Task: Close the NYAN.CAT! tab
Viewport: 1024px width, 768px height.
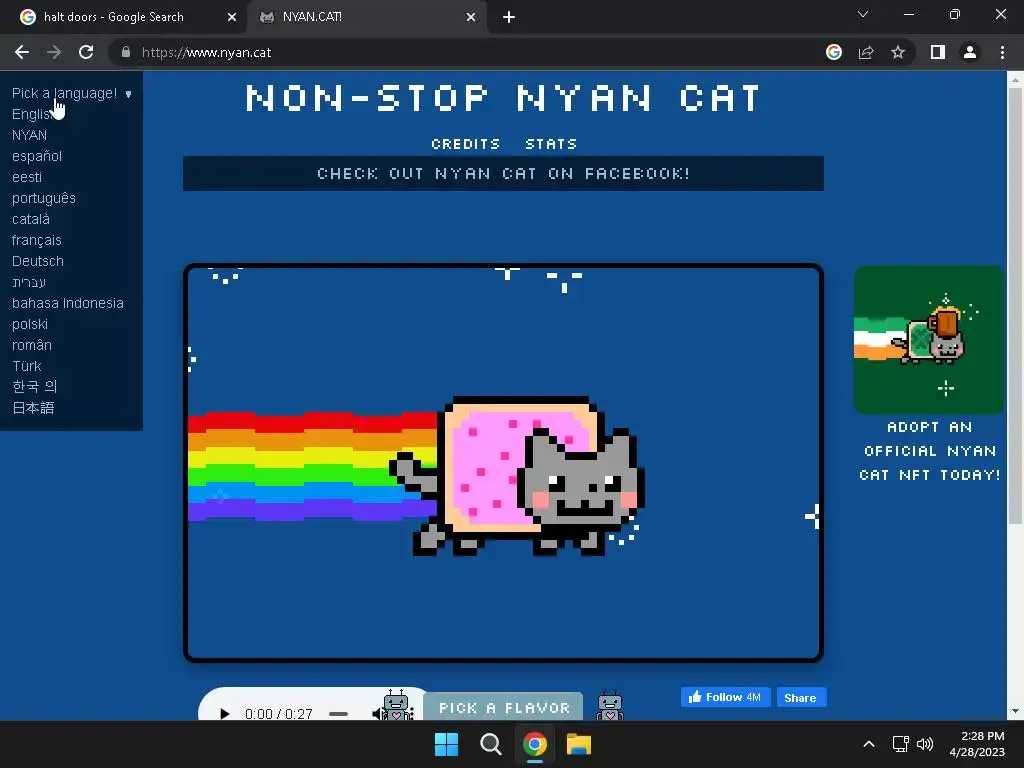Action: click(471, 18)
